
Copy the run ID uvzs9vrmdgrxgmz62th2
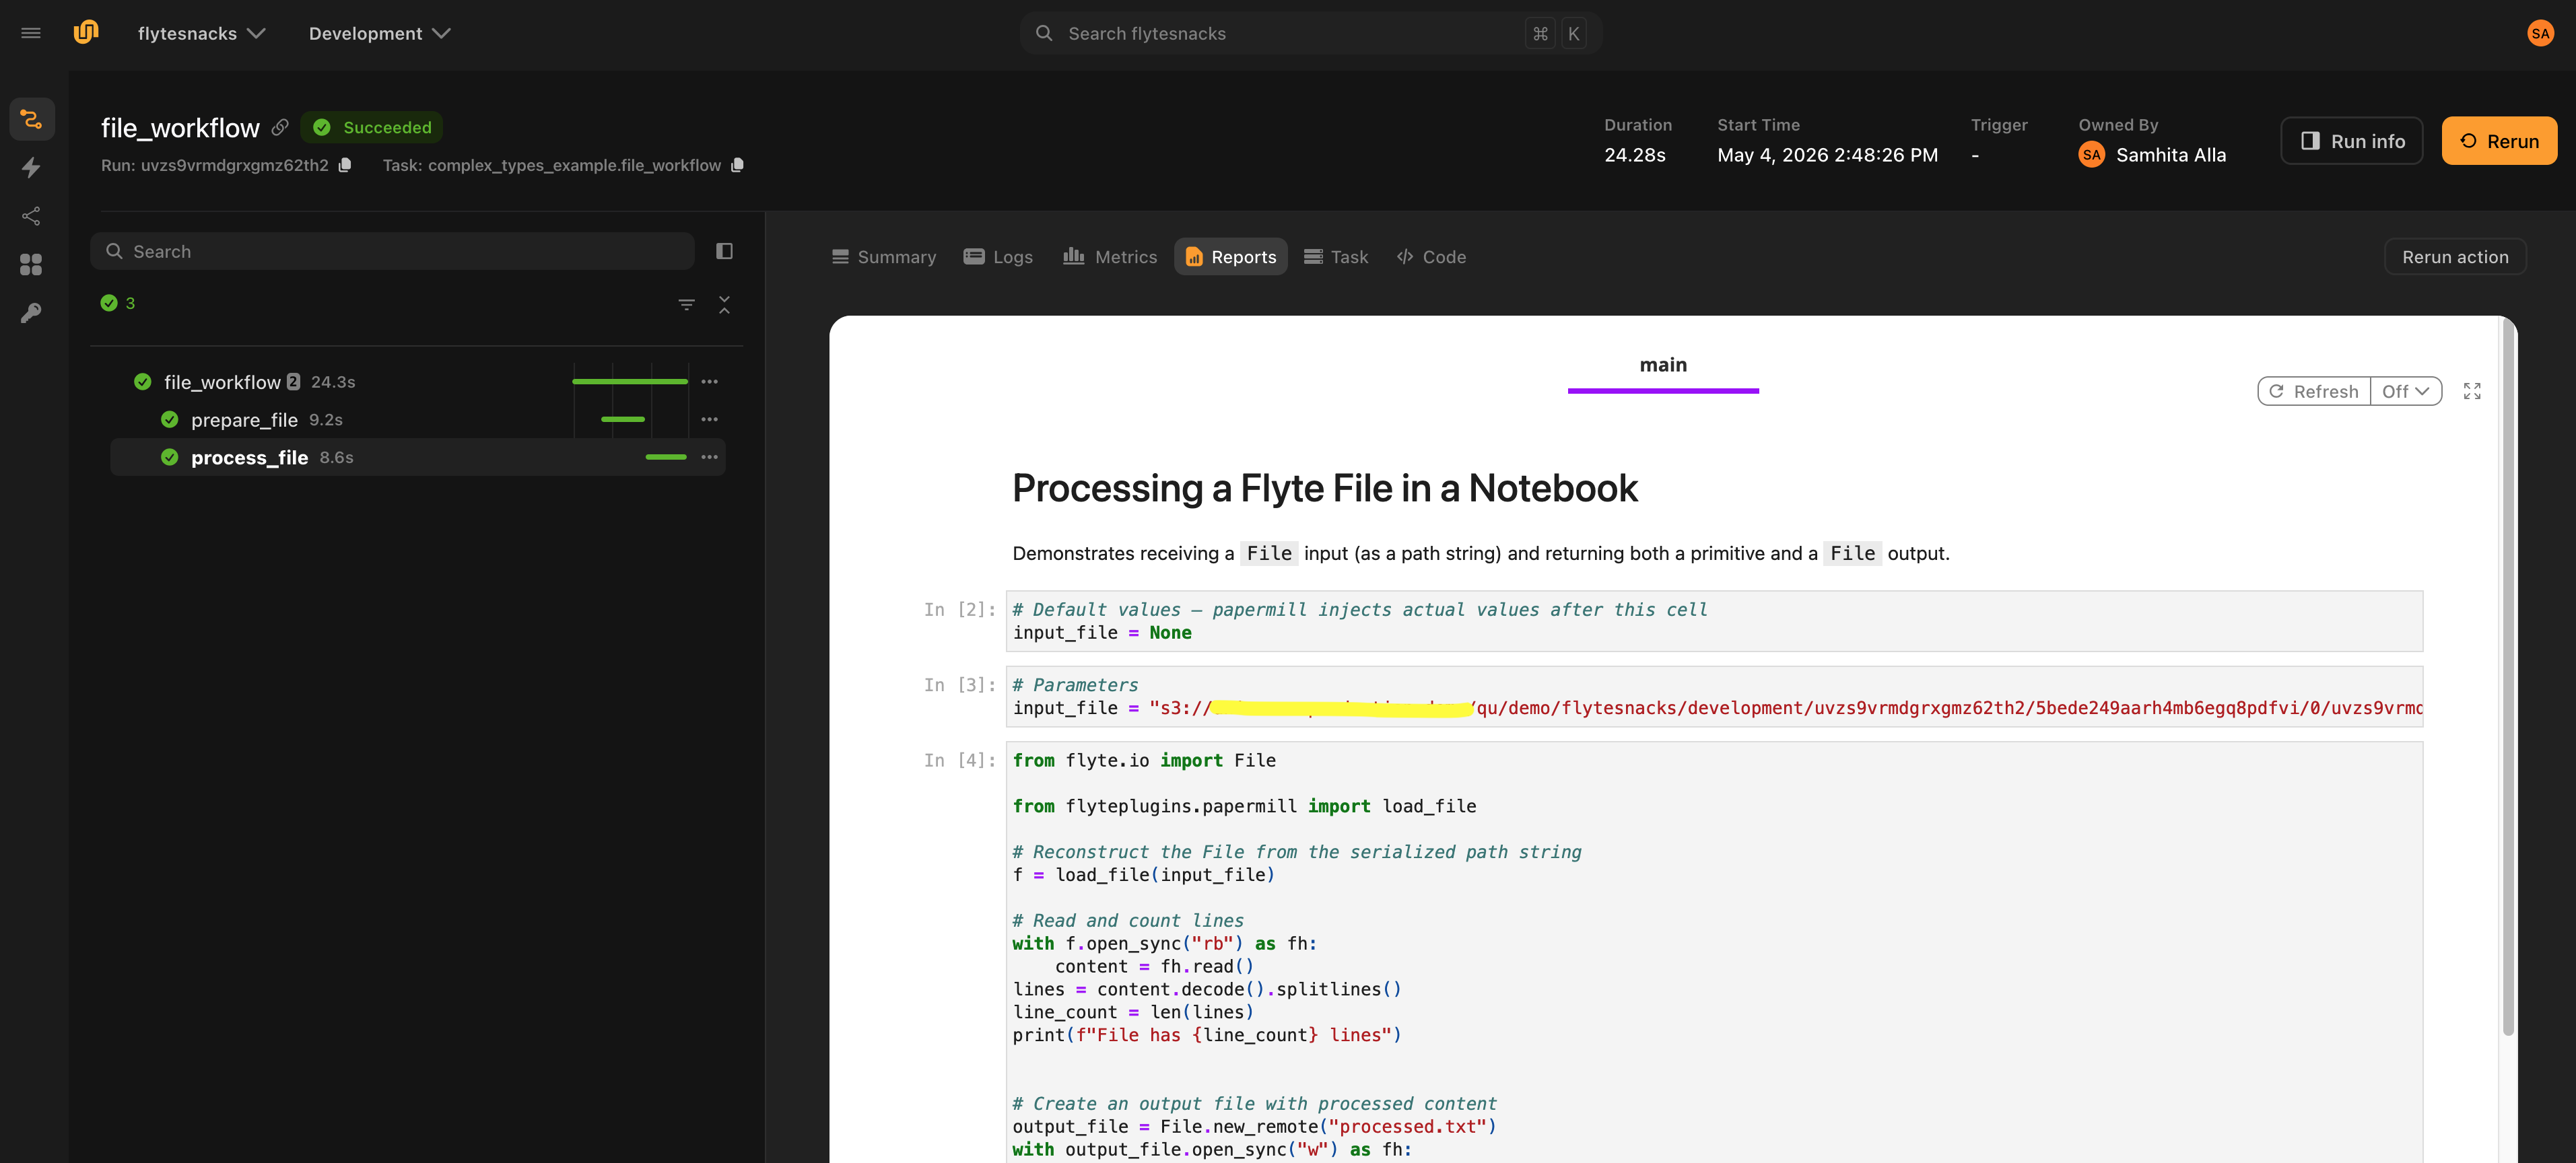[x=345, y=165]
